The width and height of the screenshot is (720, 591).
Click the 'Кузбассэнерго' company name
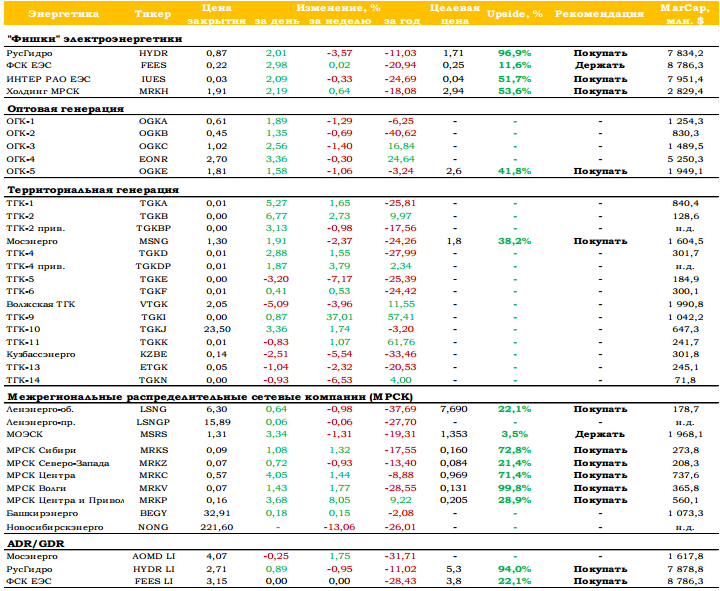tap(41, 354)
